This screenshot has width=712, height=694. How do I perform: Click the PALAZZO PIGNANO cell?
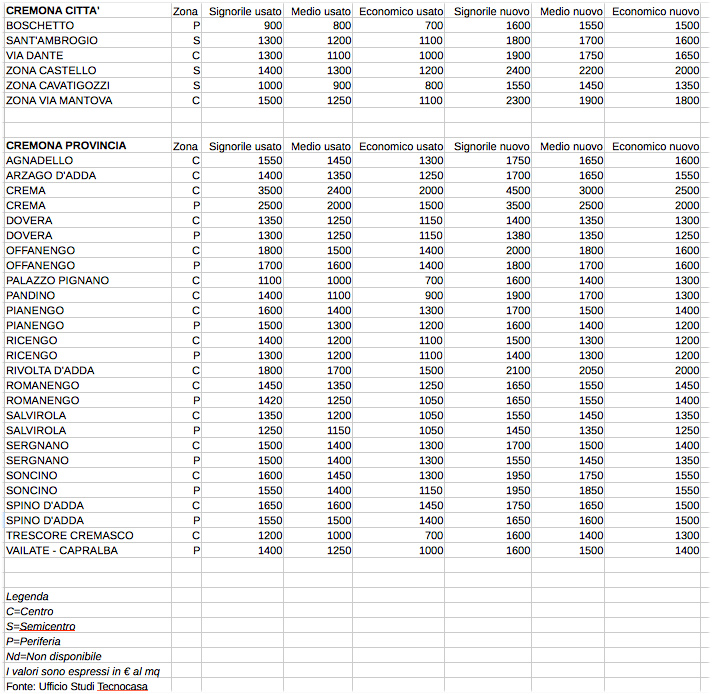point(57,280)
